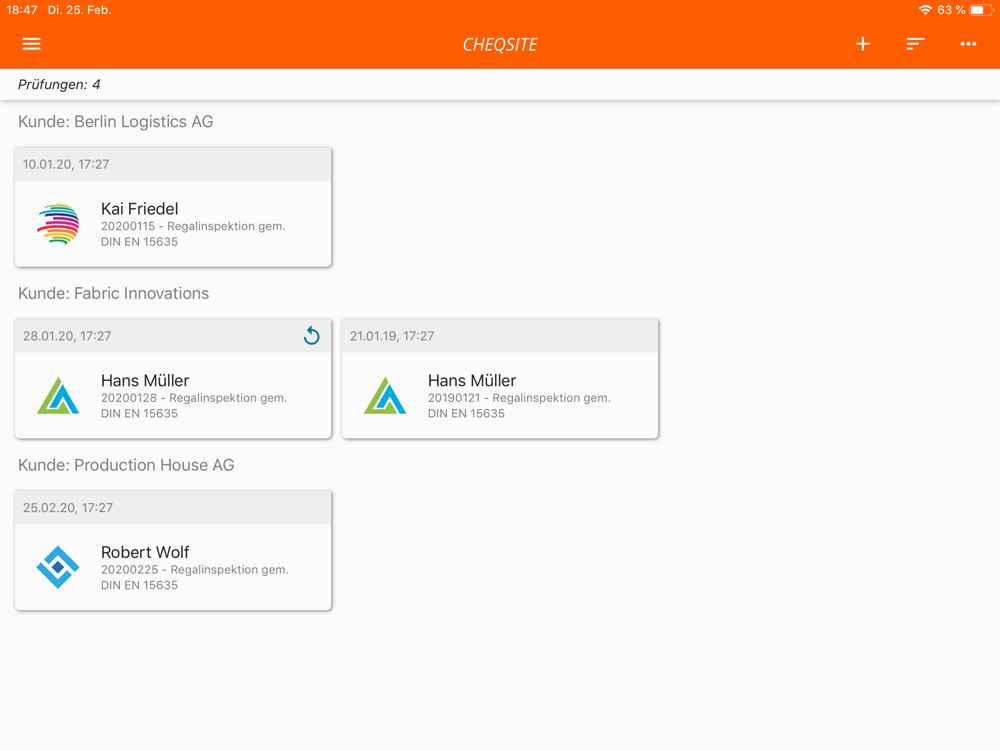Tap the triangle logo on 20200128 card
The image size is (1000, 750).
58,395
